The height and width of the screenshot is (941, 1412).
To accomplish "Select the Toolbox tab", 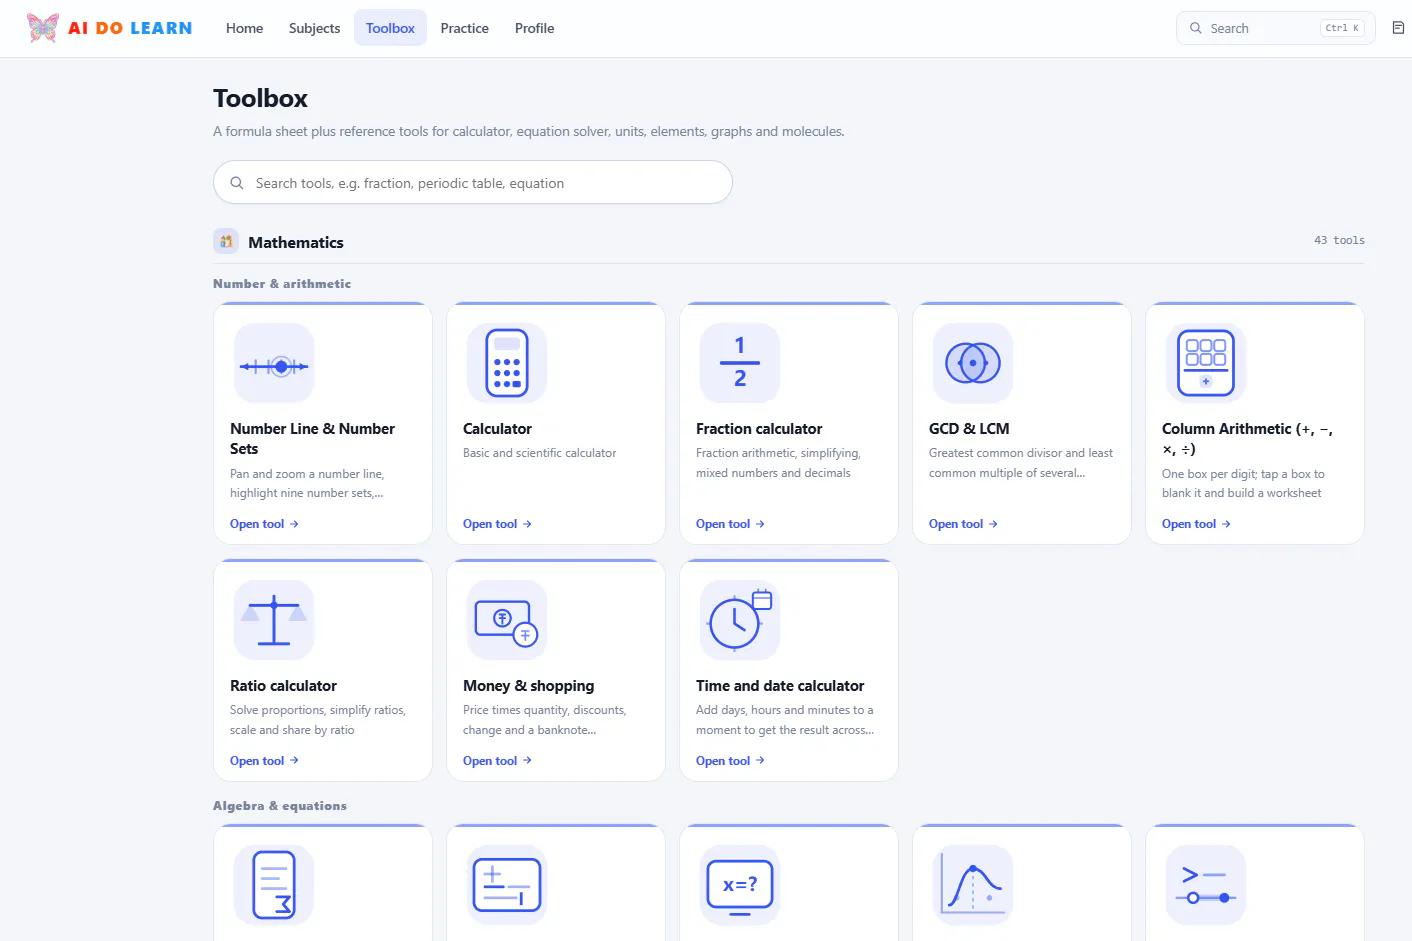I will pyautogui.click(x=390, y=28).
